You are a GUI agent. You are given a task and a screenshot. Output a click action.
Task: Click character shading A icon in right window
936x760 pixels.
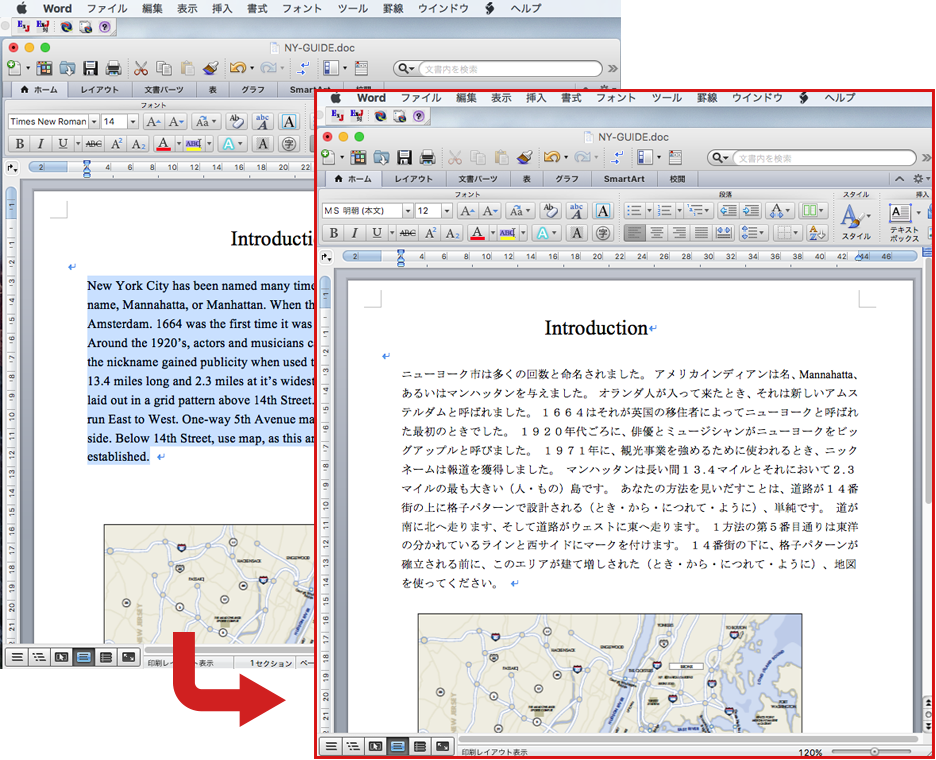point(577,233)
